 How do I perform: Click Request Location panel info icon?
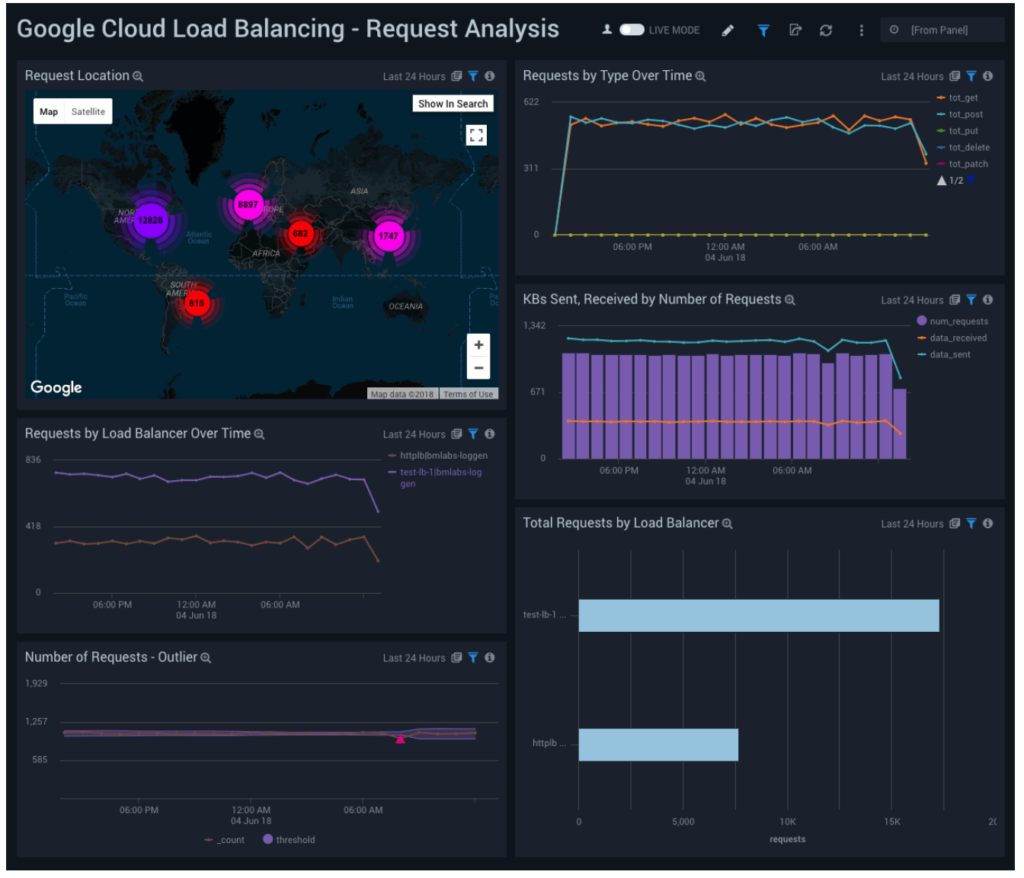coord(490,76)
